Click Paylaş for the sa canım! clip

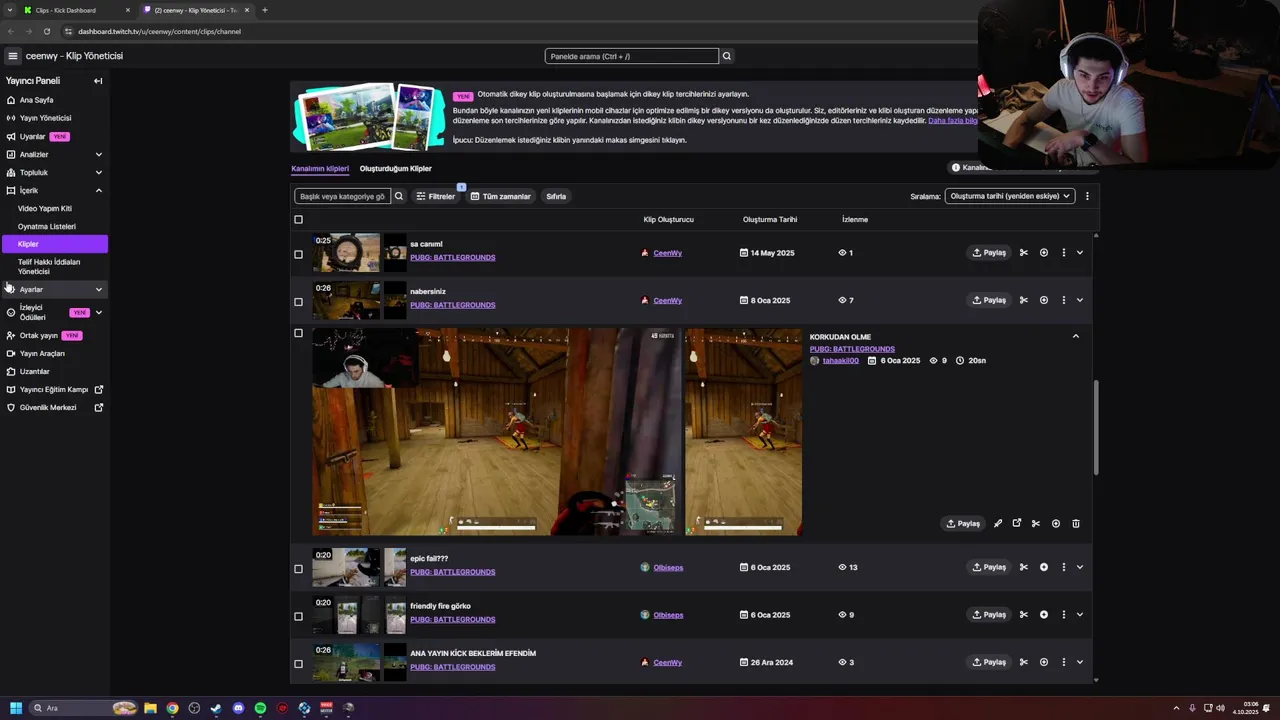pos(989,253)
